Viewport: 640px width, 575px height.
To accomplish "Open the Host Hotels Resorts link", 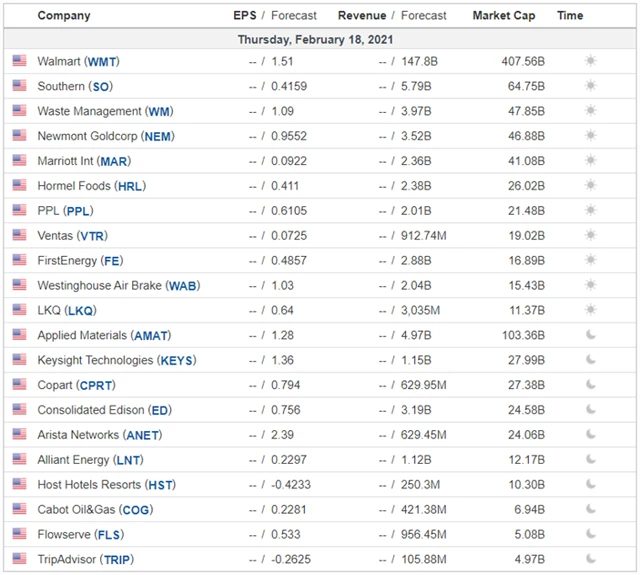I will point(89,484).
